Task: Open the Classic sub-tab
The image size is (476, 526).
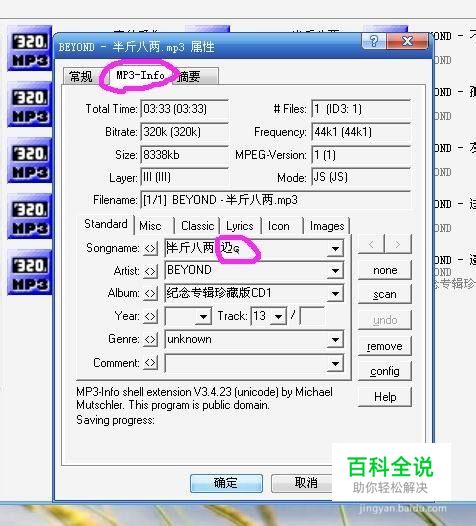Action: coord(197,226)
